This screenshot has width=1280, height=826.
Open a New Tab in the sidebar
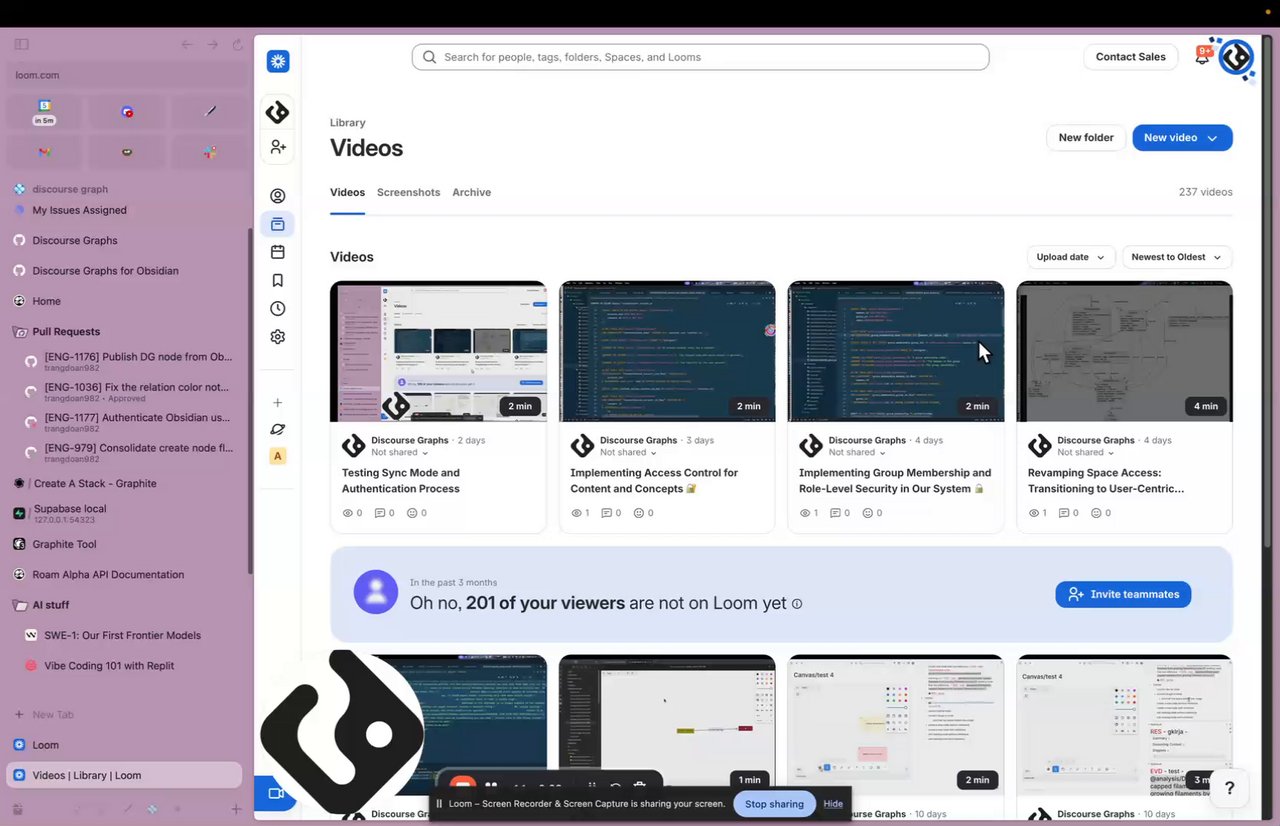tap(125, 714)
